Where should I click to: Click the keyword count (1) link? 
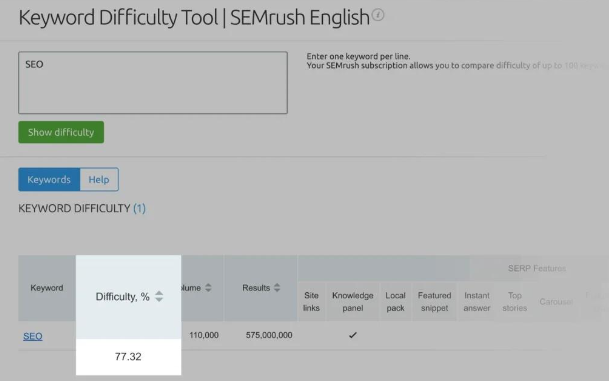coord(139,209)
